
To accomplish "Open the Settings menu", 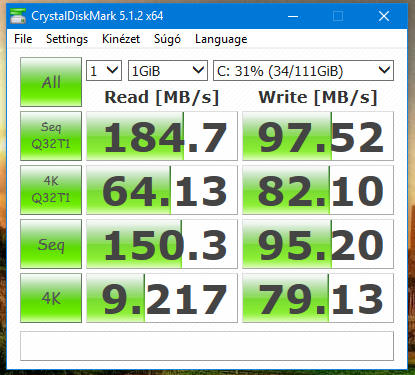I will (67, 39).
